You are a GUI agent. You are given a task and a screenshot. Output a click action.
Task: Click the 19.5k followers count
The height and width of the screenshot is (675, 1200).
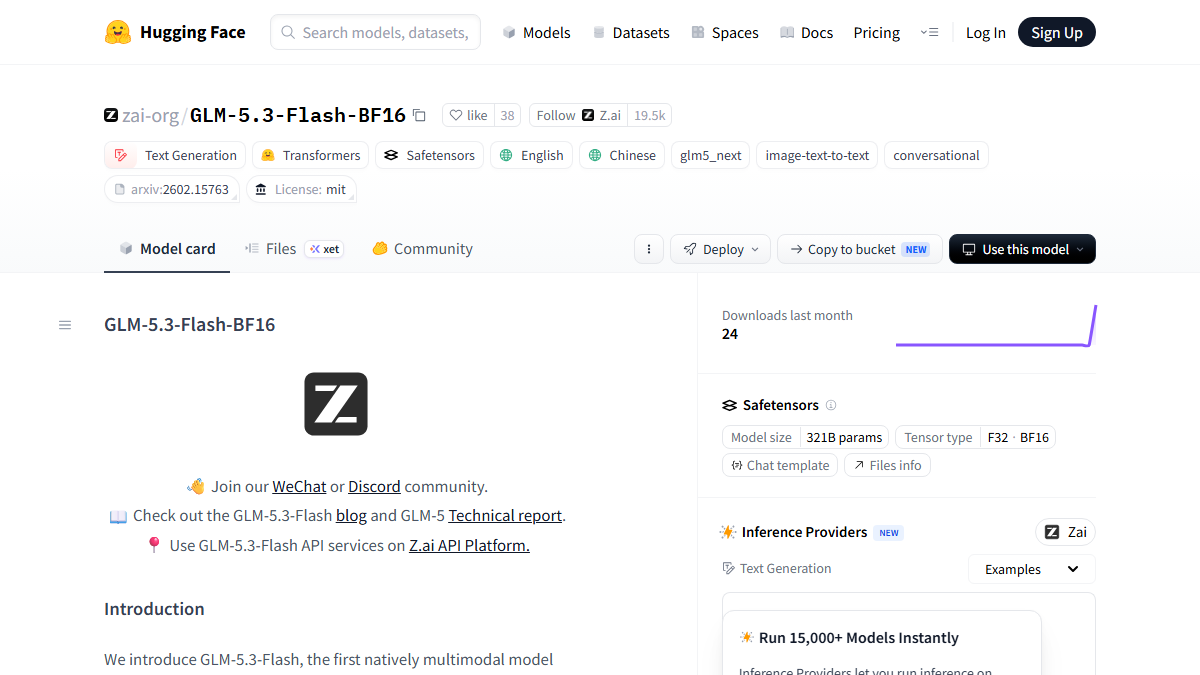tap(649, 115)
